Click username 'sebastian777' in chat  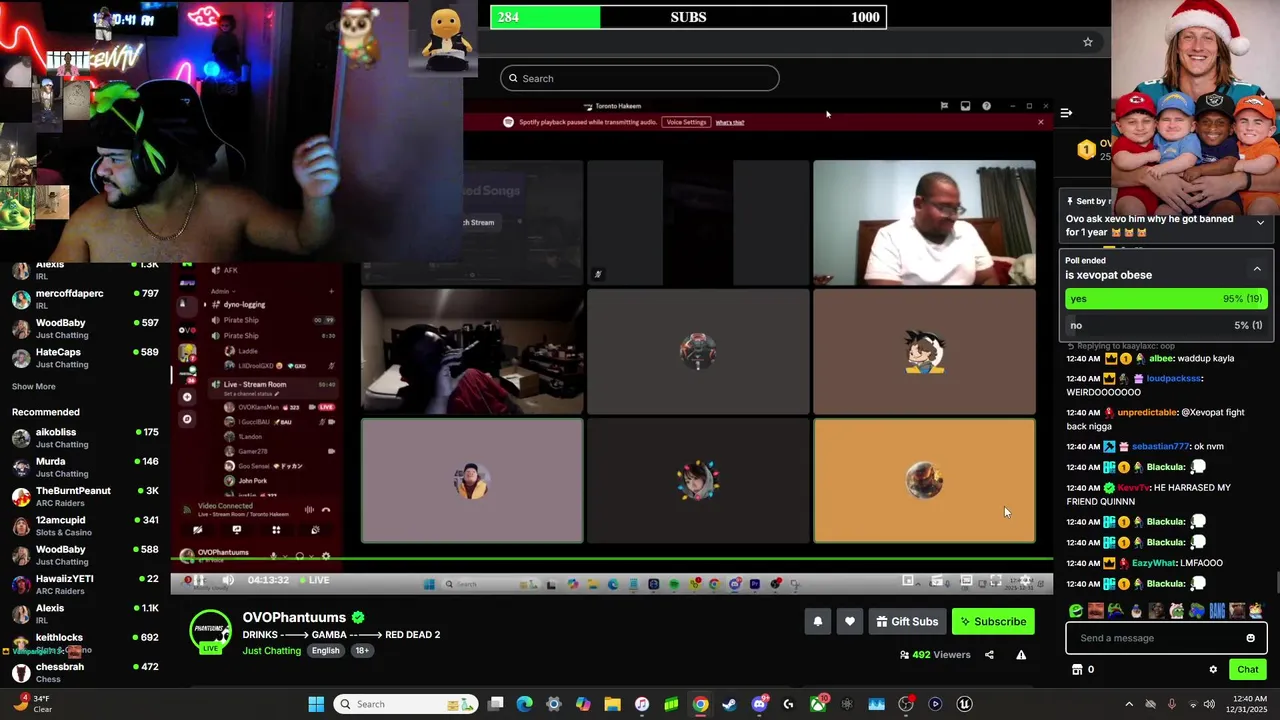click(x=1159, y=446)
